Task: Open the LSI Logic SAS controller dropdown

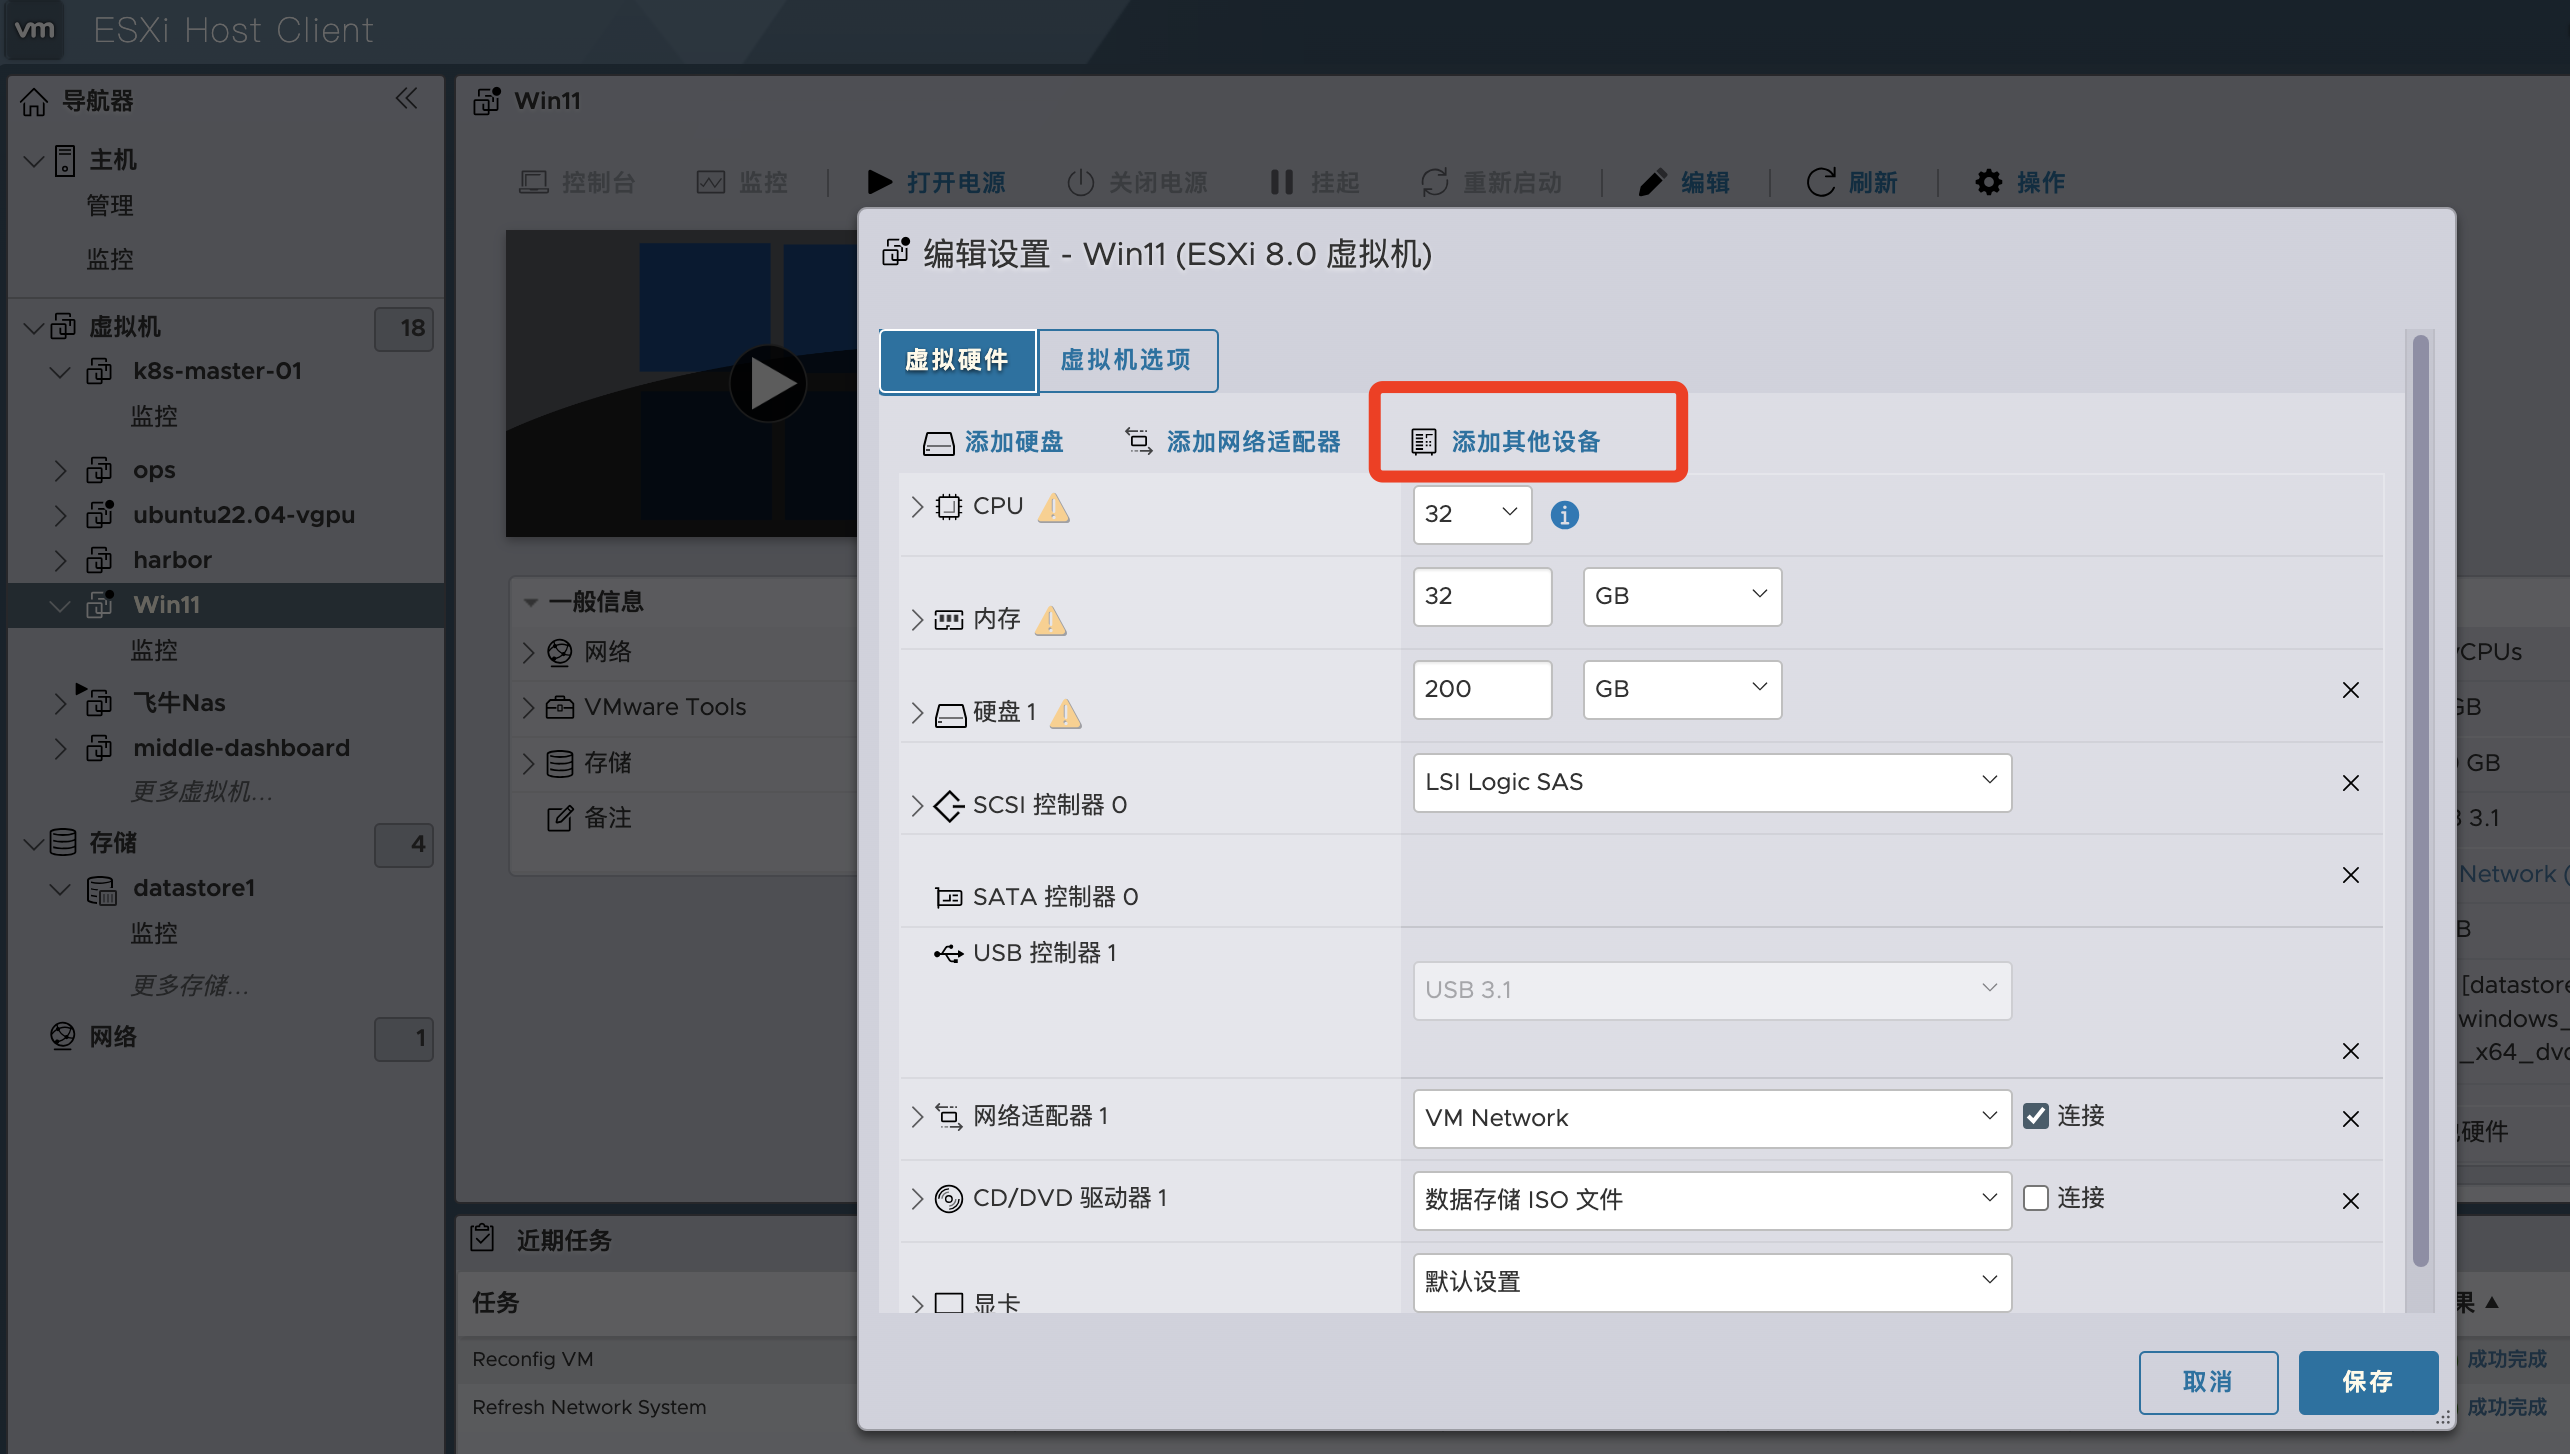Action: coord(1711,782)
